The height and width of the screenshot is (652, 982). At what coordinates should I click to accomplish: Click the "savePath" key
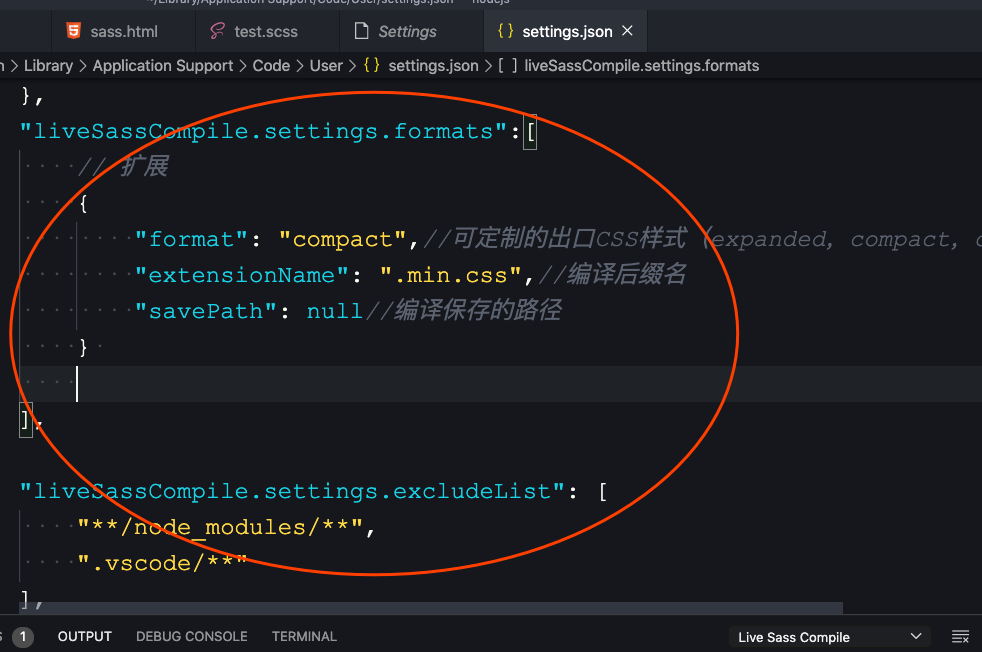point(206,311)
